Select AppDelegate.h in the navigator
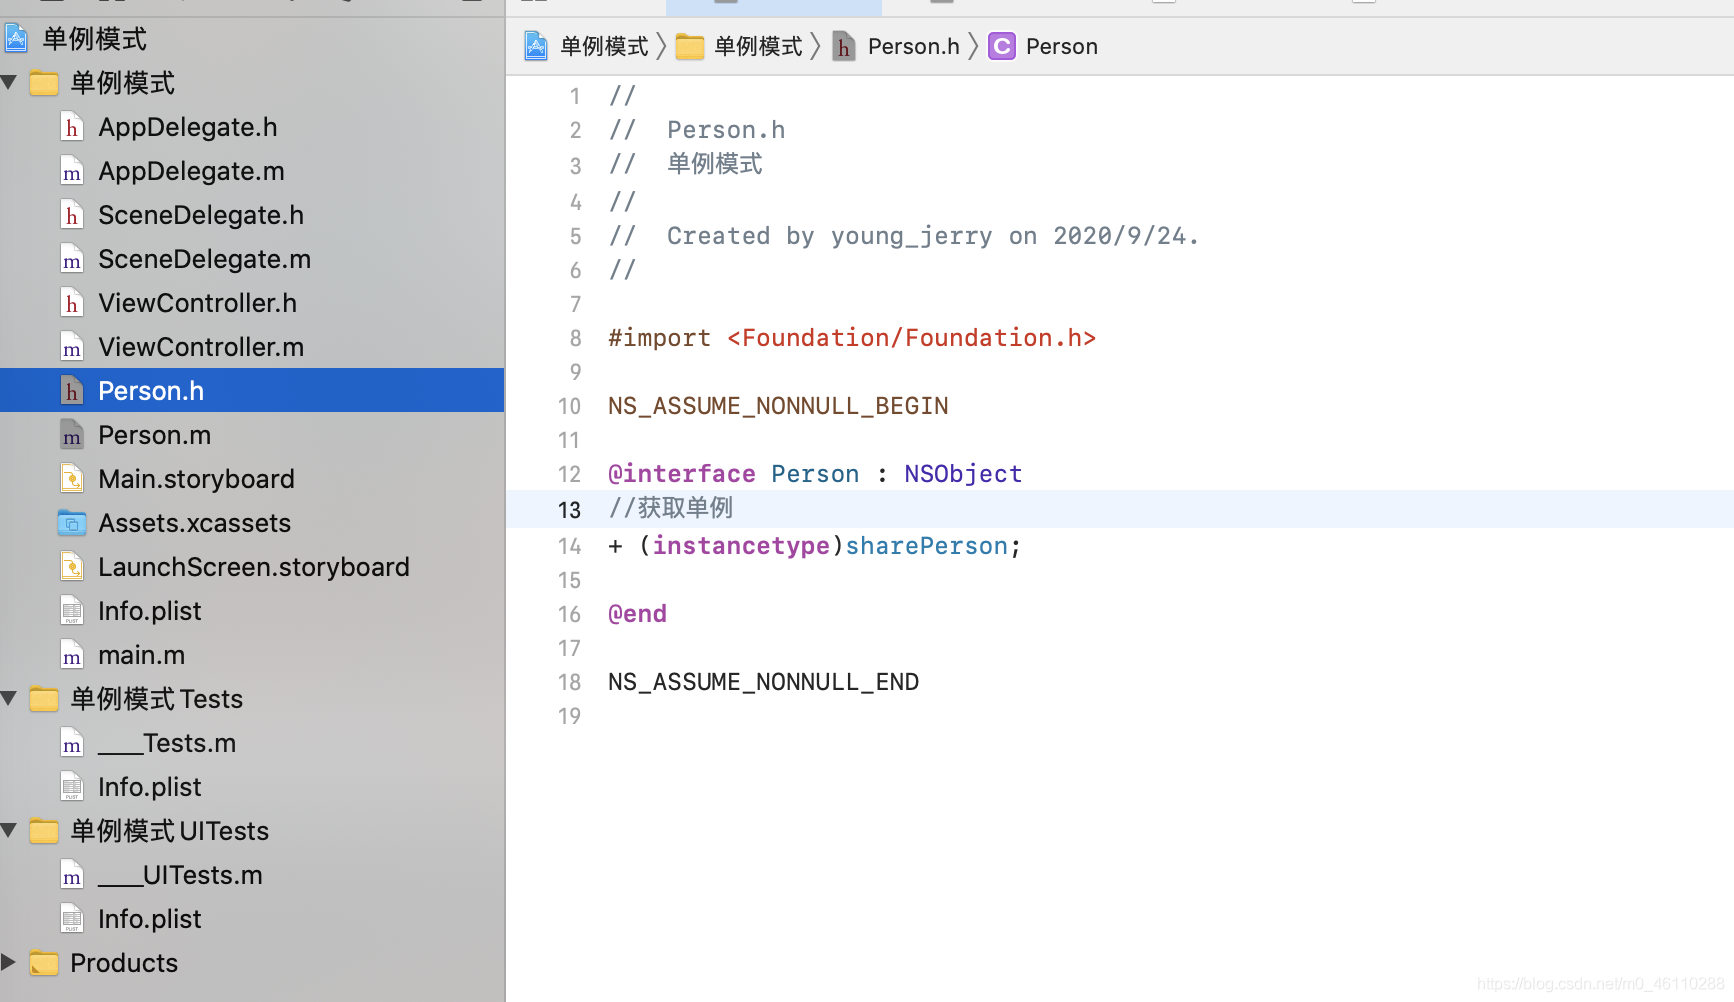 pyautogui.click(x=252, y=127)
